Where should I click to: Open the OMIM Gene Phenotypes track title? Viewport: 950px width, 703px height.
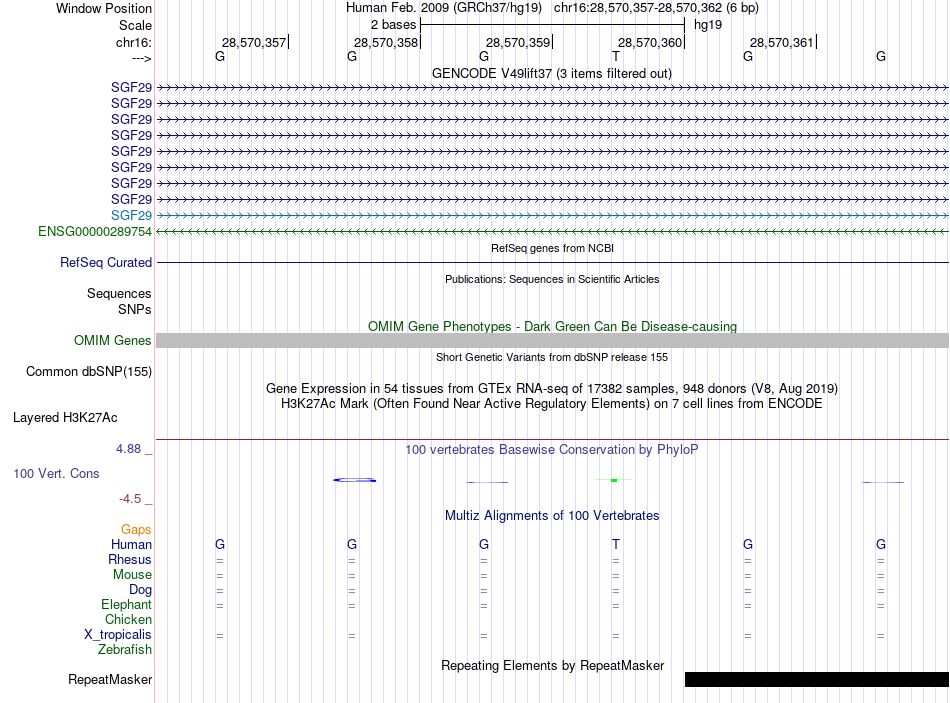coord(552,326)
